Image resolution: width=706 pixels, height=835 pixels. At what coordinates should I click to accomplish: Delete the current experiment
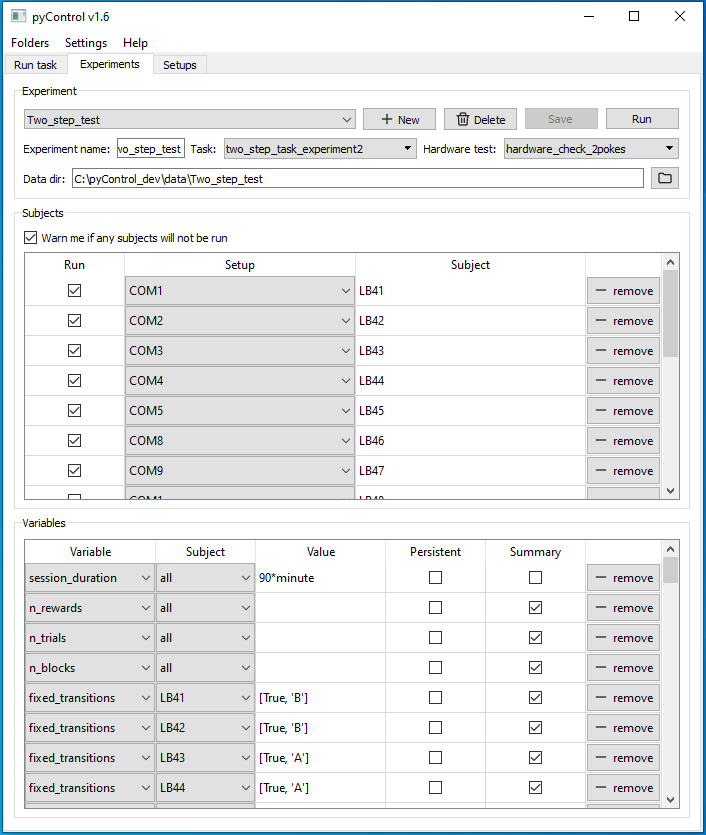tap(480, 119)
